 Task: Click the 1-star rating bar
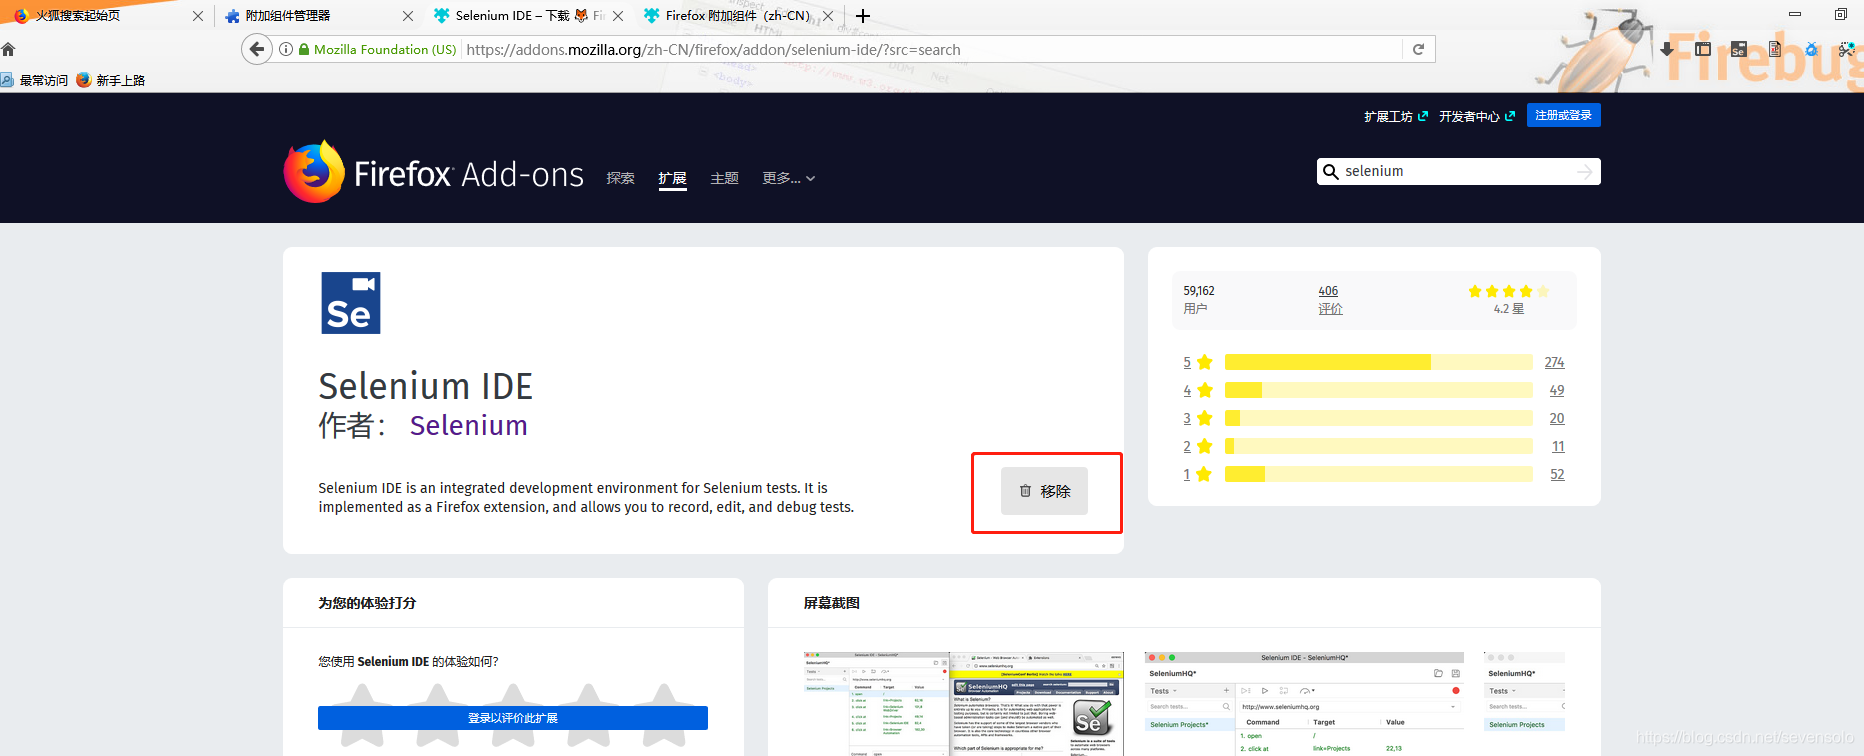(x=1379, y=474)
